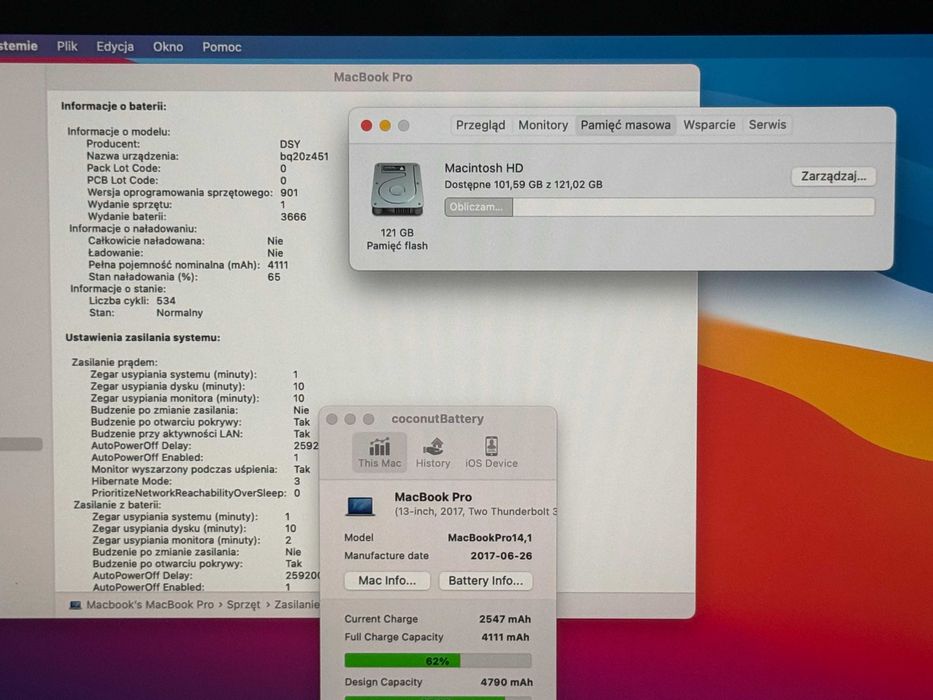Click the coconutBattery window title
Screen dimensions: 933x700
coord(437,419)
